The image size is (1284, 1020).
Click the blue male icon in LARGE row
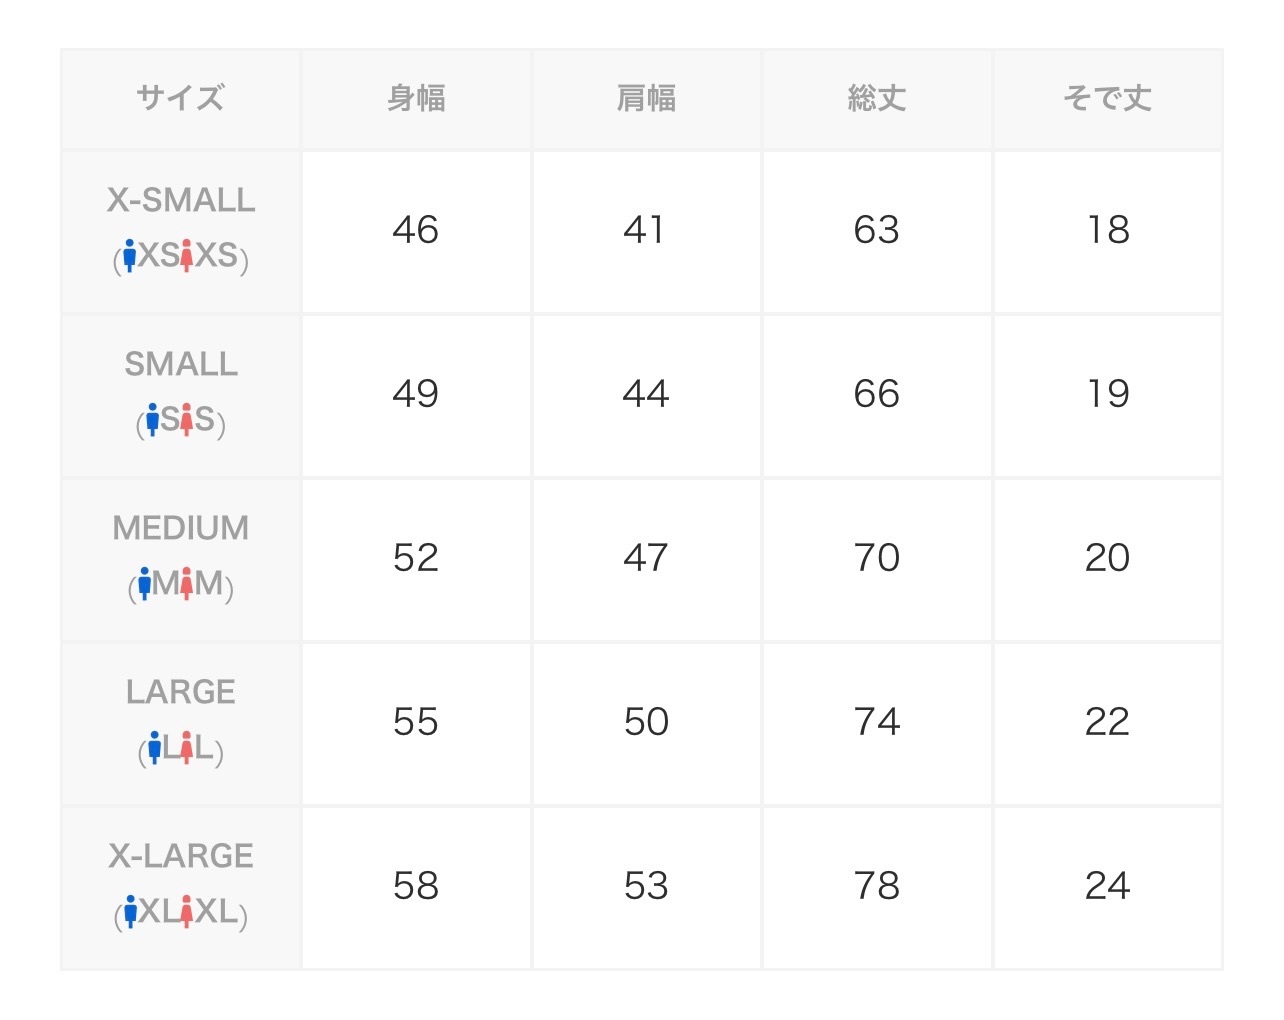pos(154,748)
